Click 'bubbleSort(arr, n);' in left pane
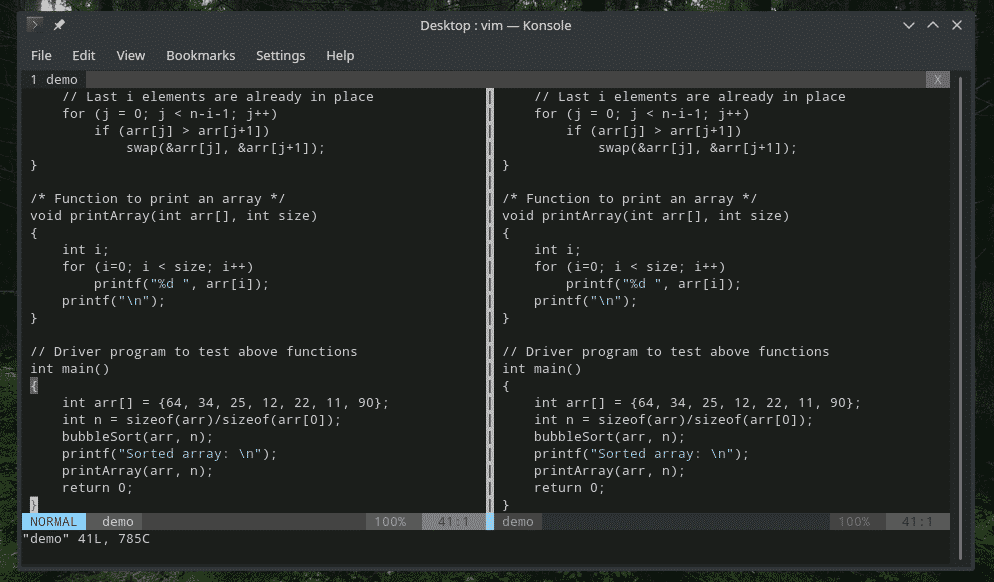The height and width of the screenshot is (582, 994). (x=137, y=437)
